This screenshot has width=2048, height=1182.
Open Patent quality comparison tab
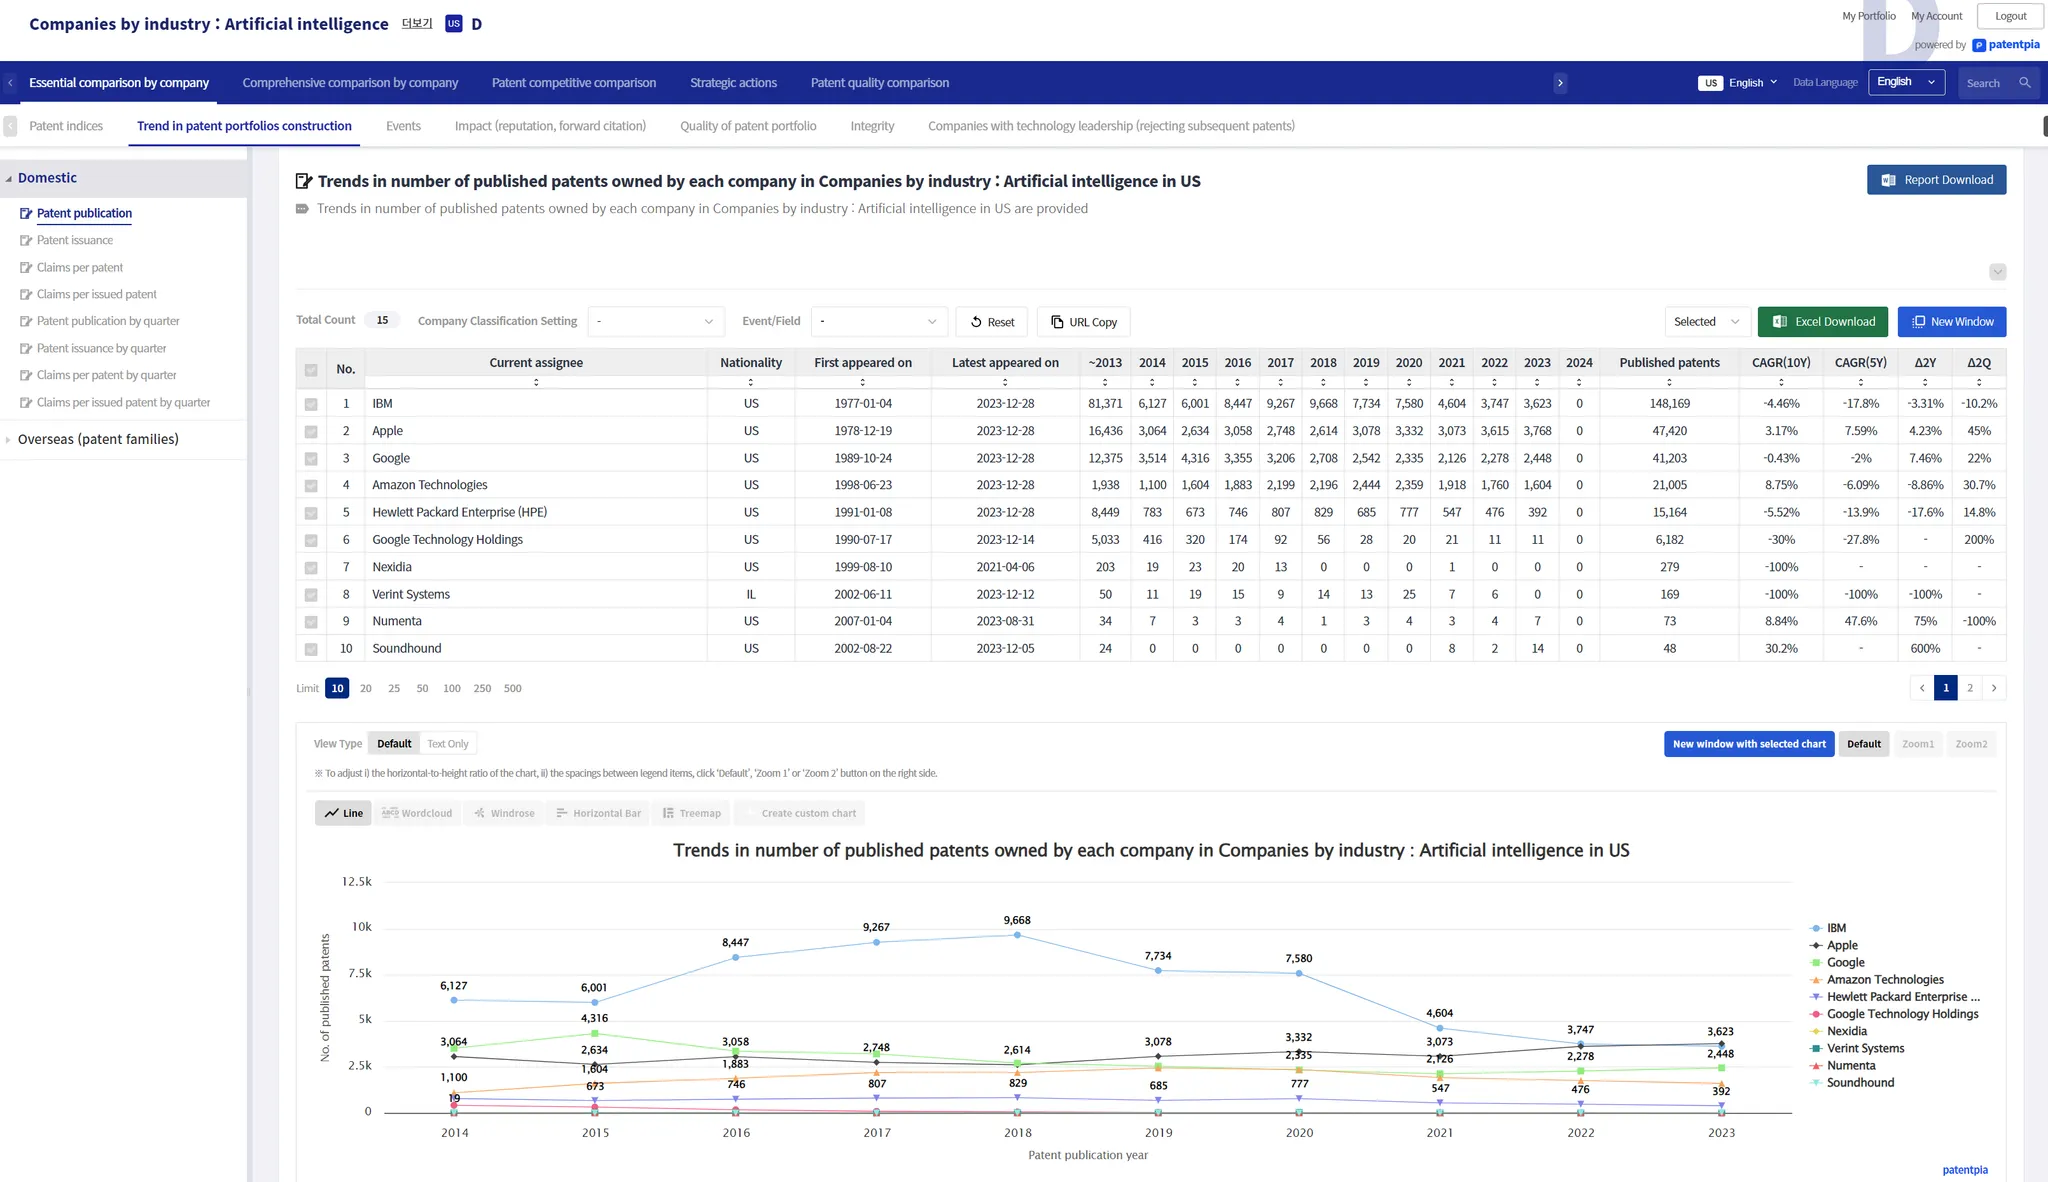(x=879, y=83)
